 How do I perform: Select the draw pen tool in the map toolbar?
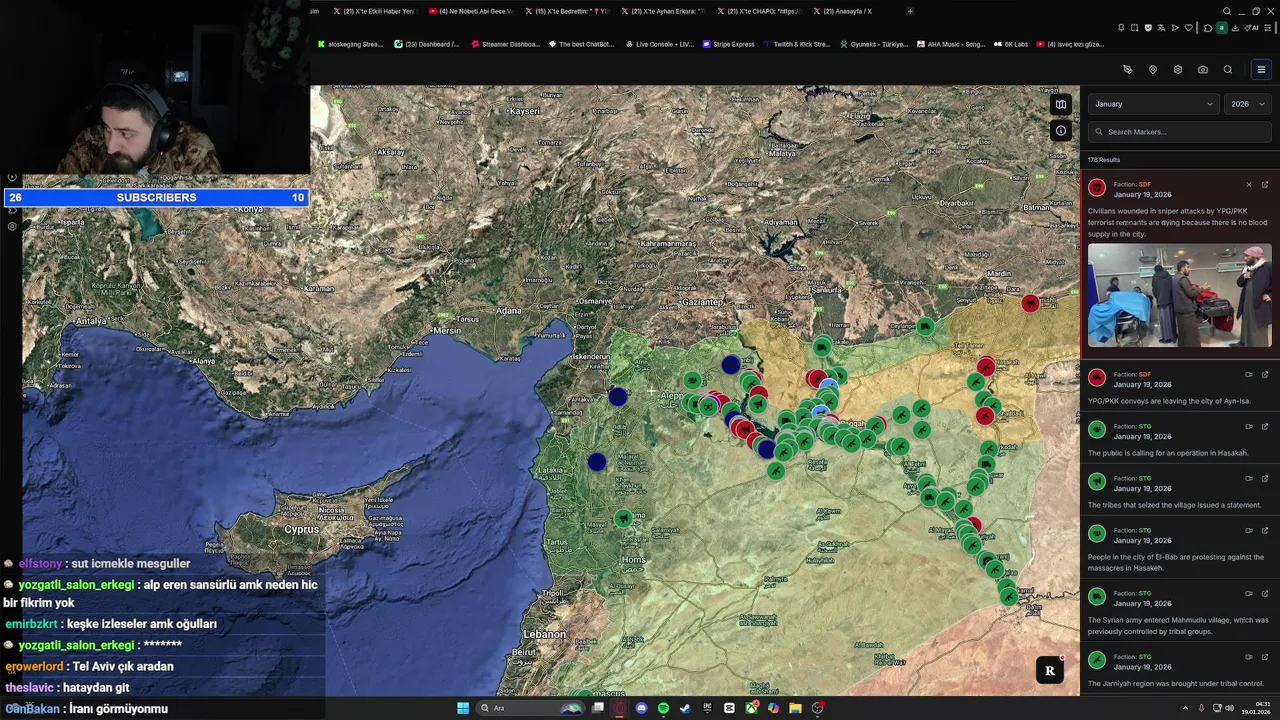pos(1128,70)
